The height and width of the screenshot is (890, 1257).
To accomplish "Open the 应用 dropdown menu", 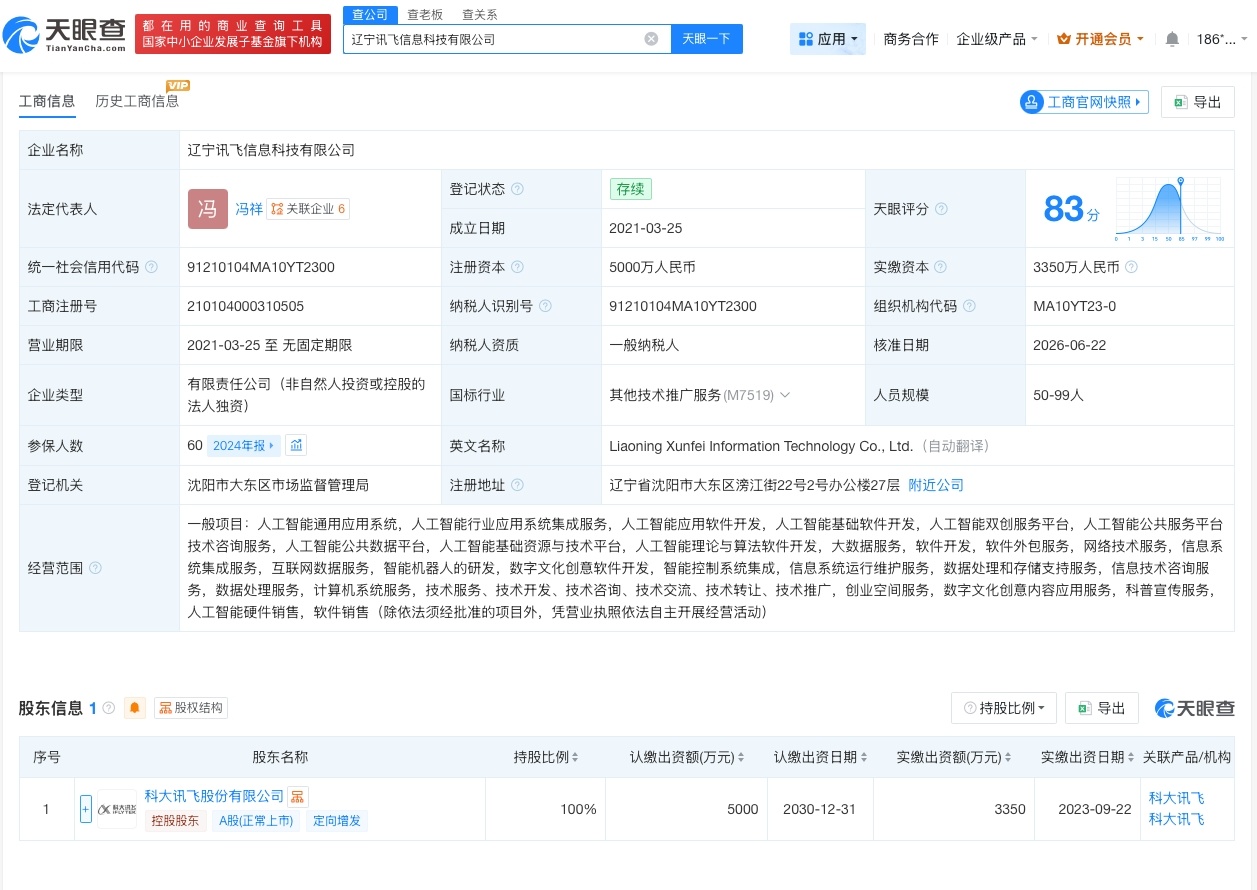I will tap(828, 39).
